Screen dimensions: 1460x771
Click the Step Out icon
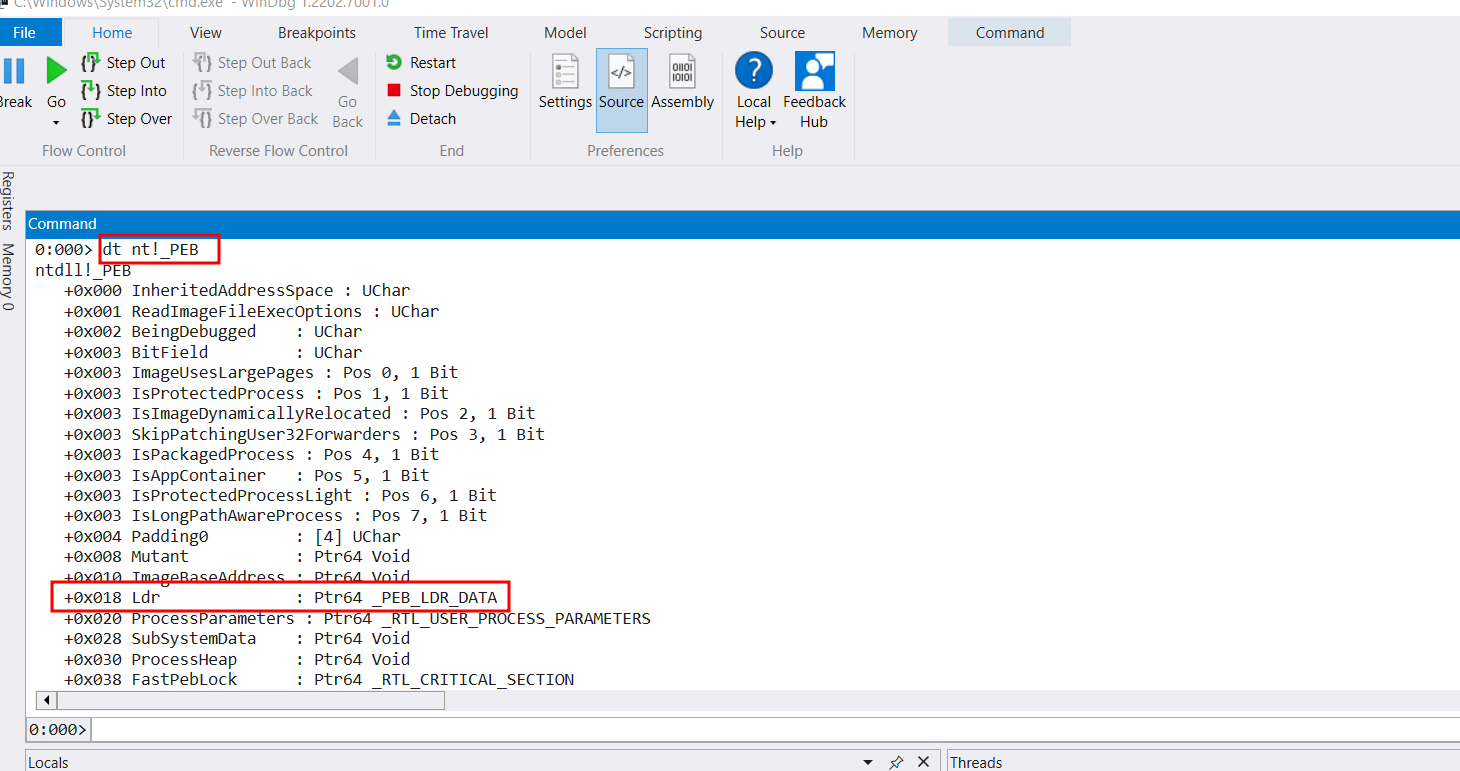click(x=91, y=63)
